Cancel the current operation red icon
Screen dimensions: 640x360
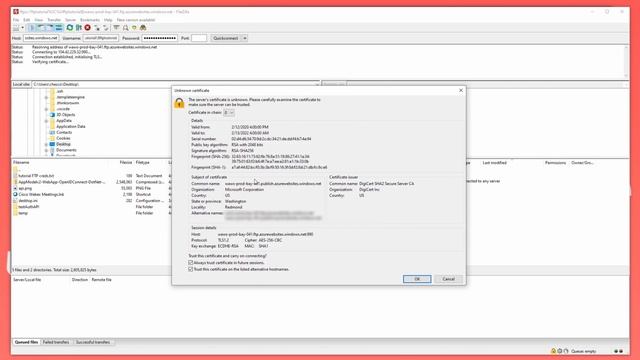[x=87, y=28]
